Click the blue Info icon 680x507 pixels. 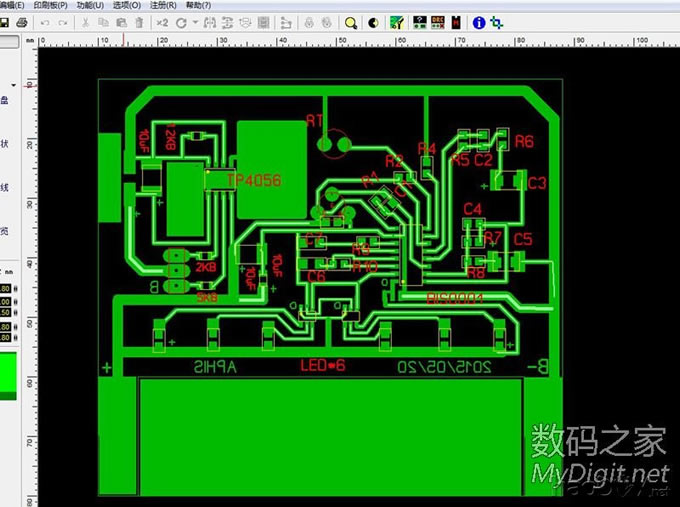click(x=479, y=22)
